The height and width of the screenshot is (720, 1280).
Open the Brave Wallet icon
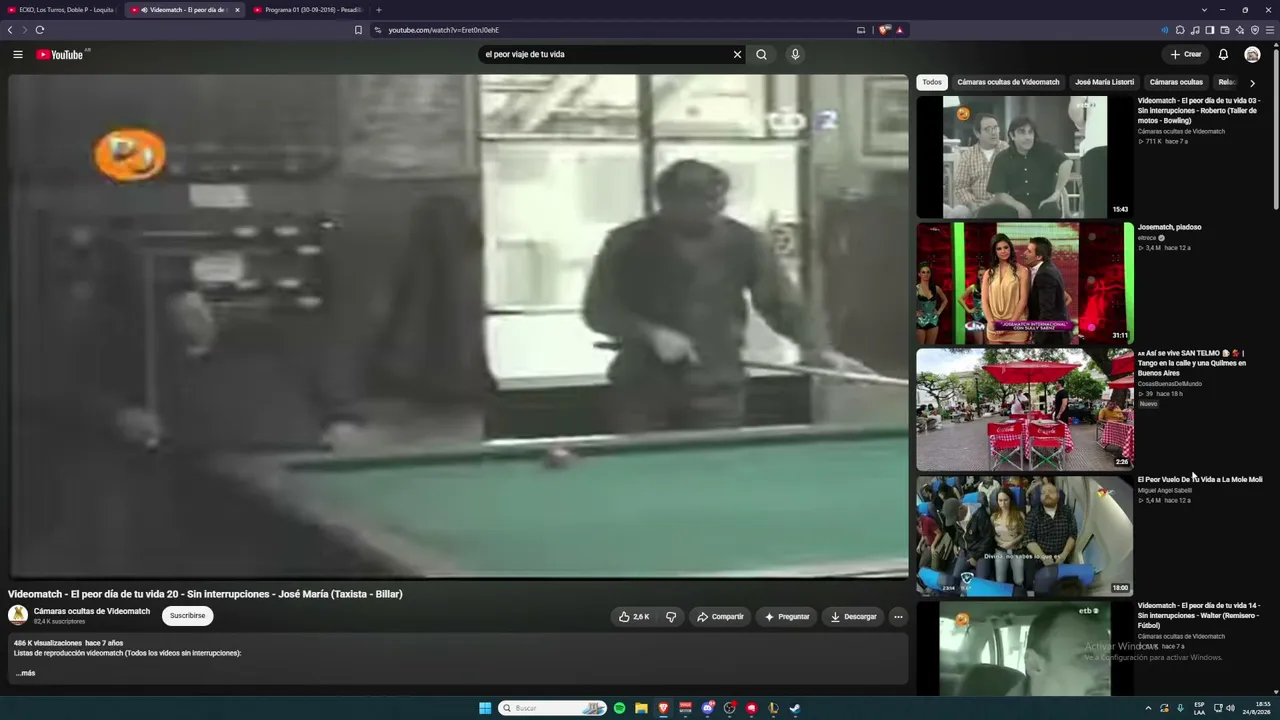(x=1225, y=30)
